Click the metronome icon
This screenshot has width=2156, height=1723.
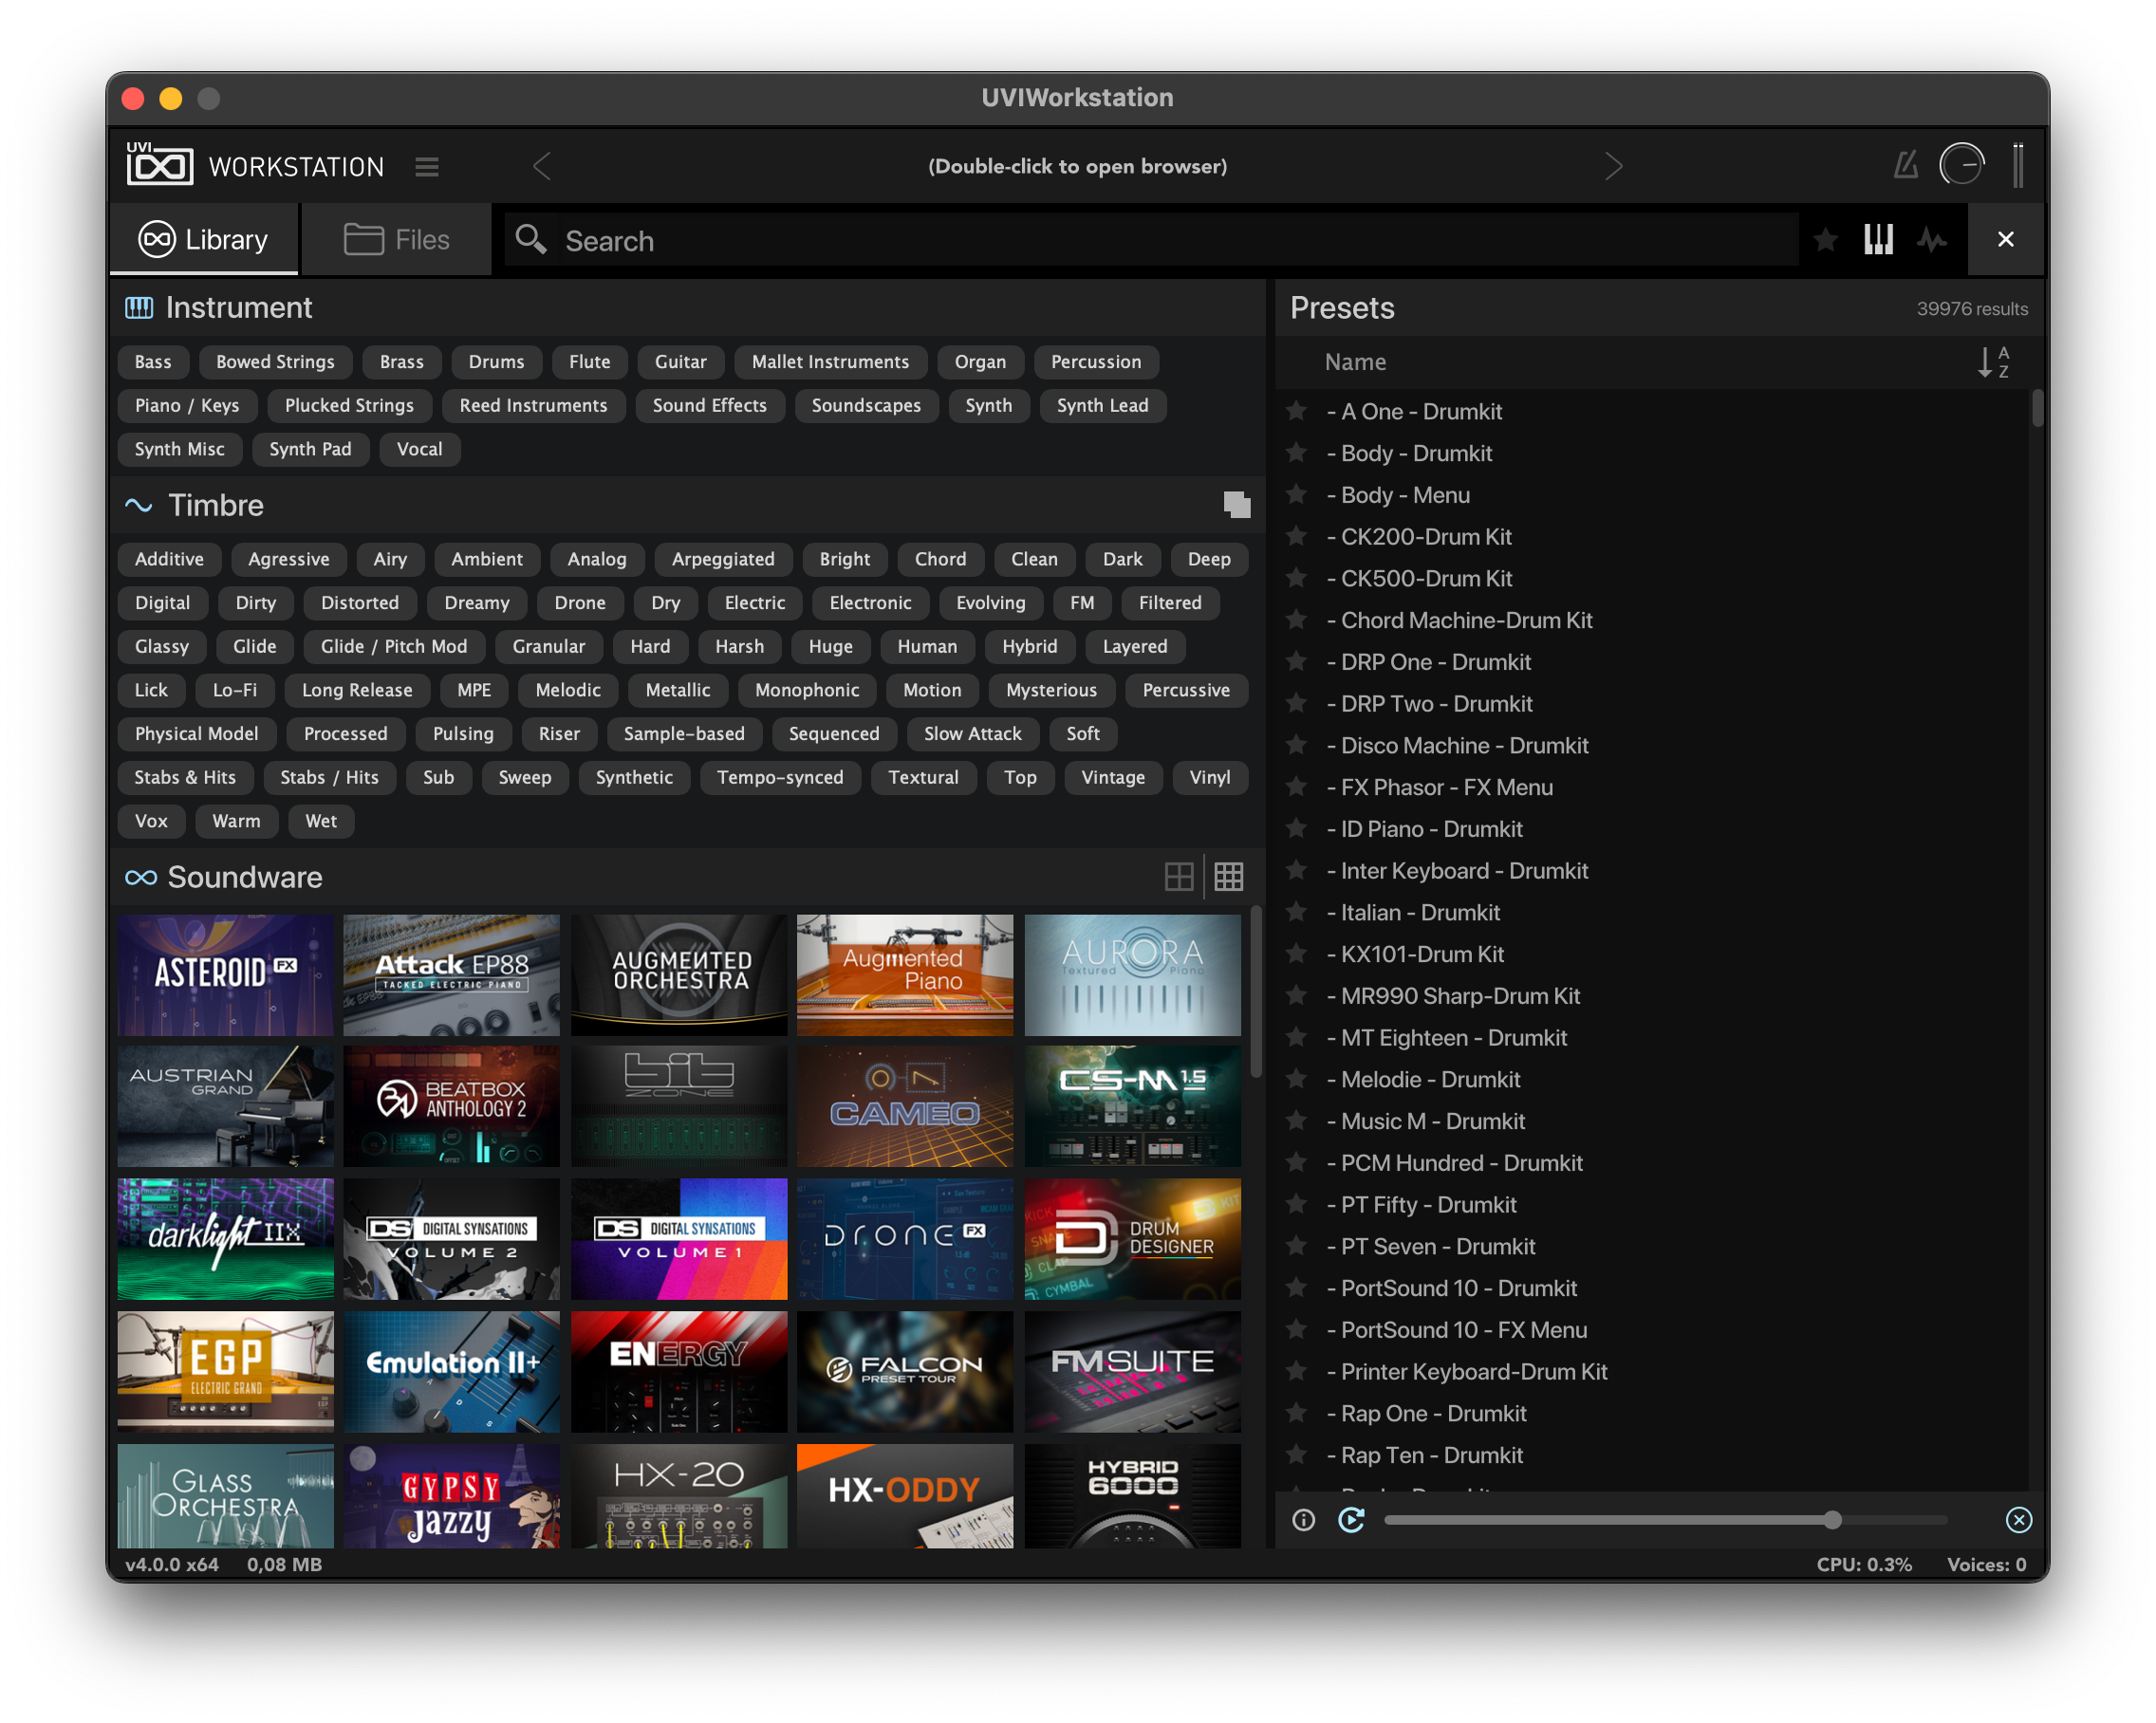pyautogui.click(x=1905, y=165)
